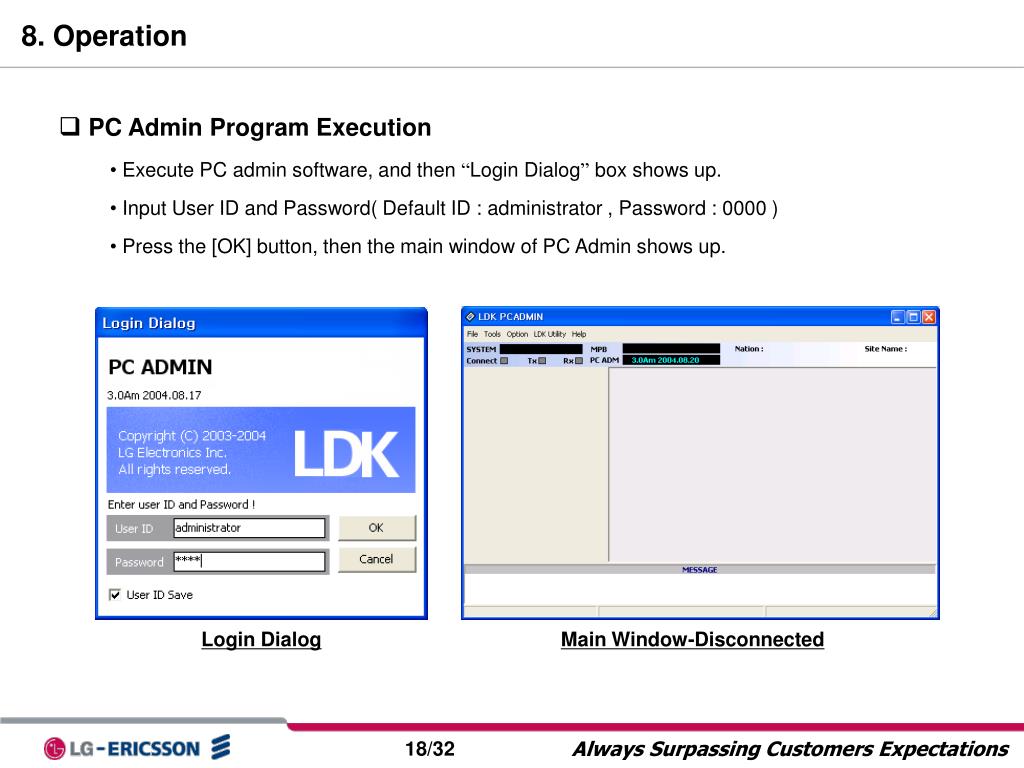Maximize the LDK PCADMIN window
The image size is (1024, 768).
point(914,317)
